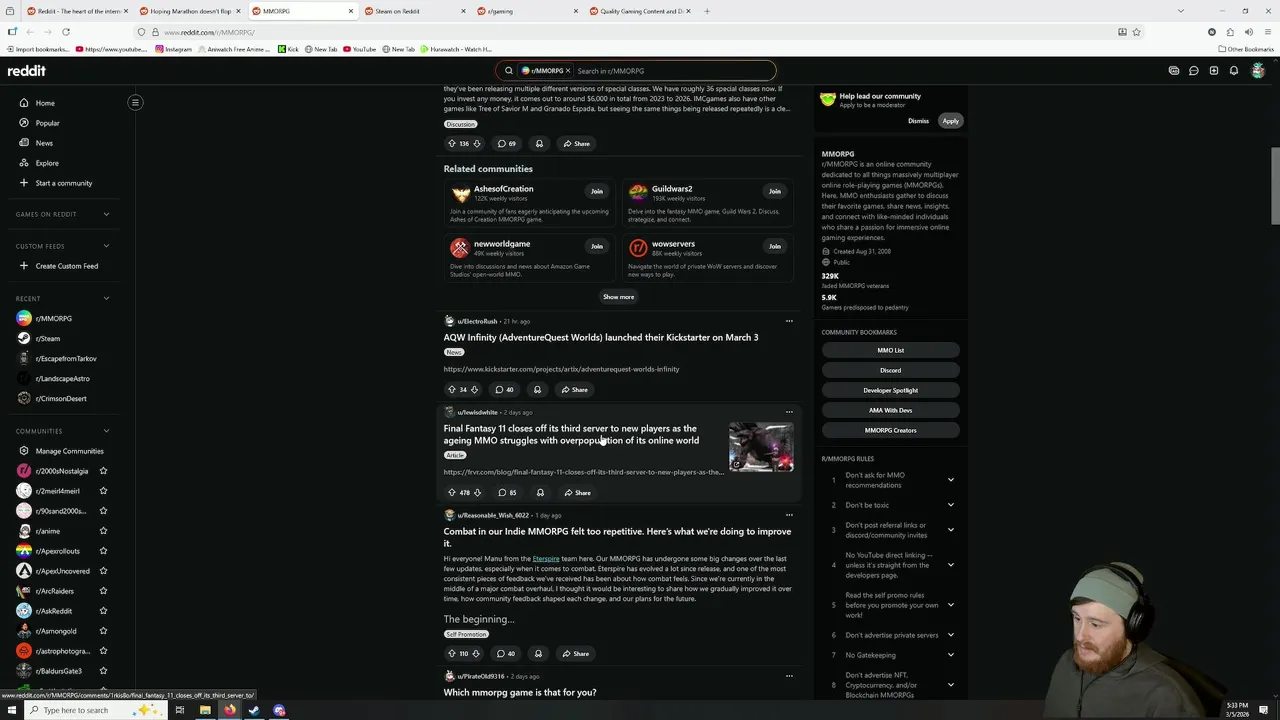Expand rule 1 about MMO recommendations

click(950, 480)
